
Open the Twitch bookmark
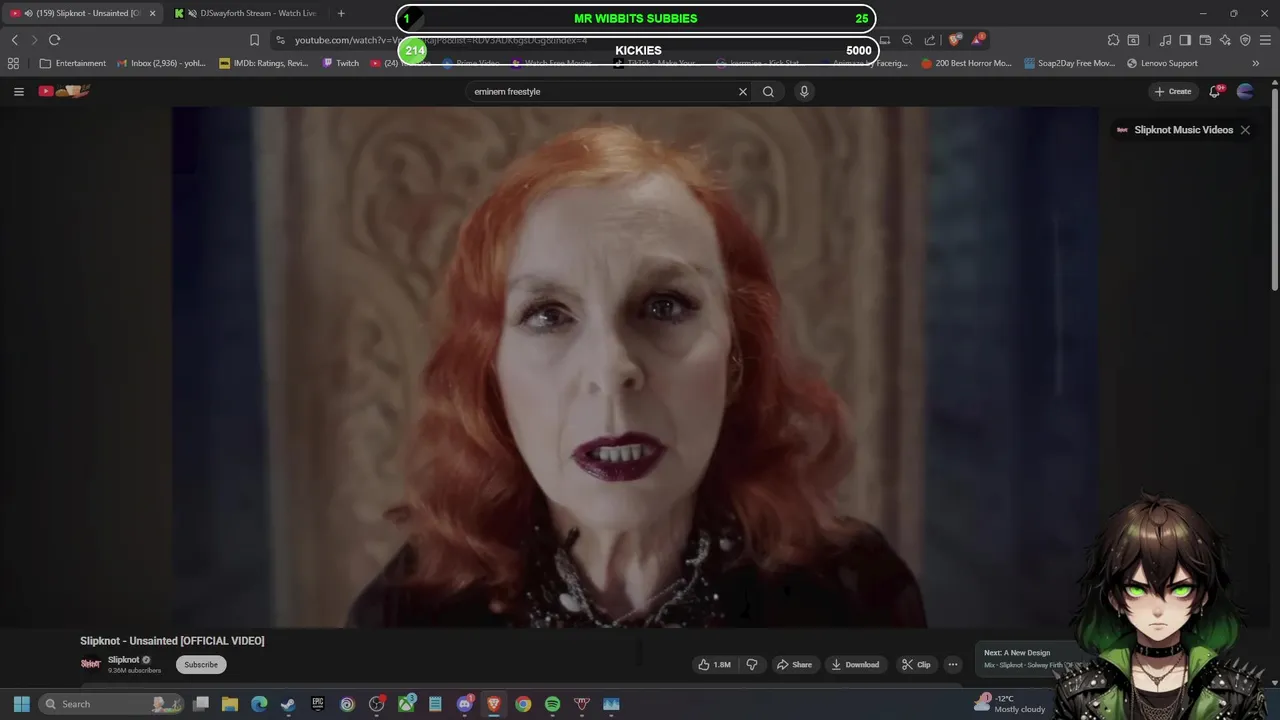pos(341,63)
